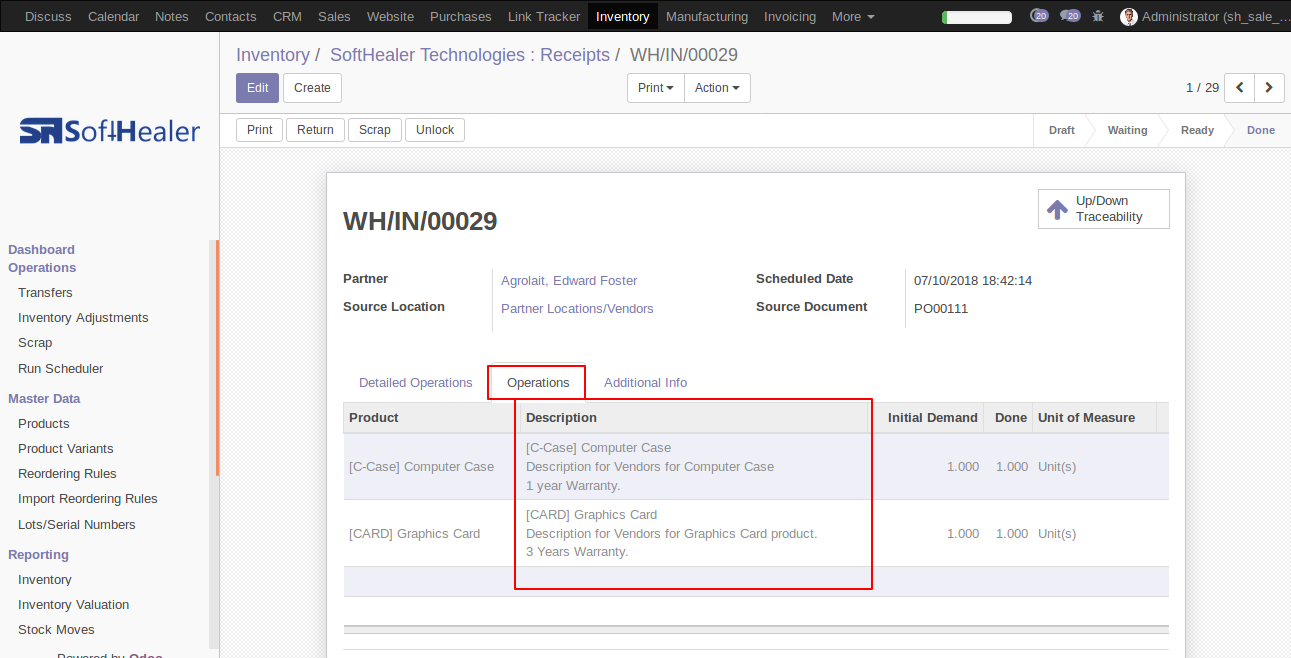Click the Scrap button
This screenshot has width=1291, height=658.
tap(375, 130)
